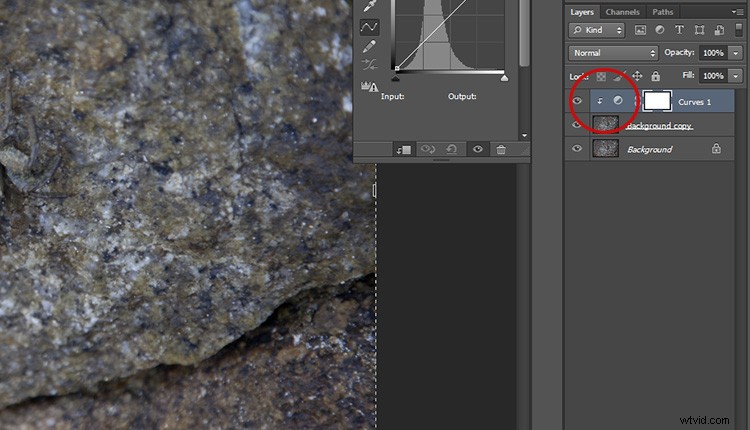
Task: Click the Curves adjustment layer icon
Action: [618, 100]
